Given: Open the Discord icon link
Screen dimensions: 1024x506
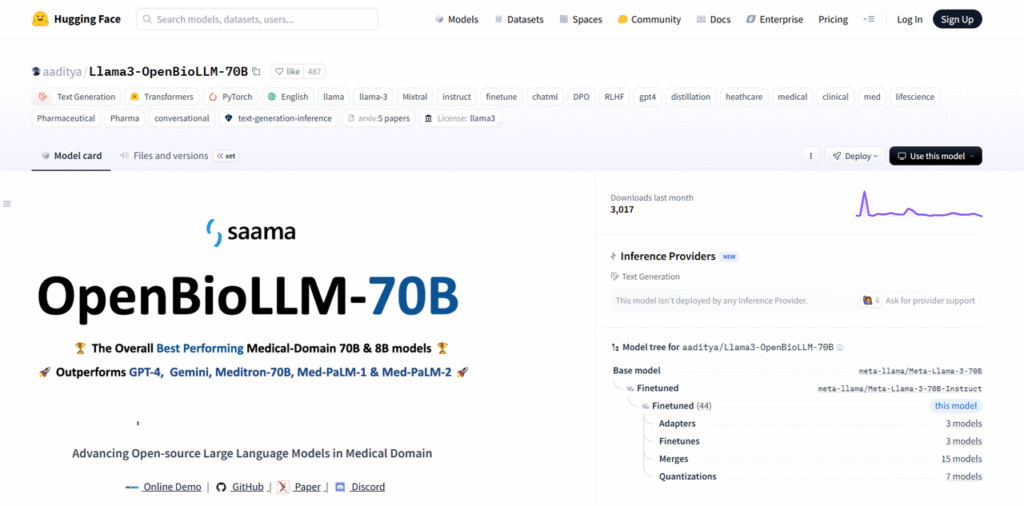Looking at the screenshot, I should 340,487.
